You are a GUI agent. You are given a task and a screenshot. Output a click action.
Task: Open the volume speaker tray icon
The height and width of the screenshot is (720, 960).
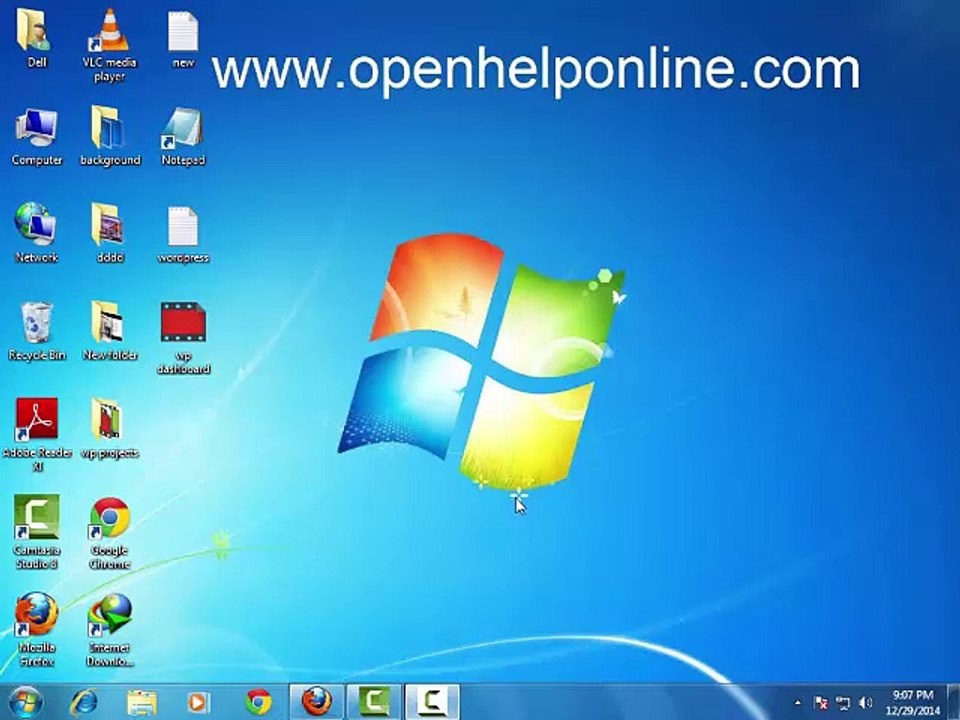coord(865,703)
